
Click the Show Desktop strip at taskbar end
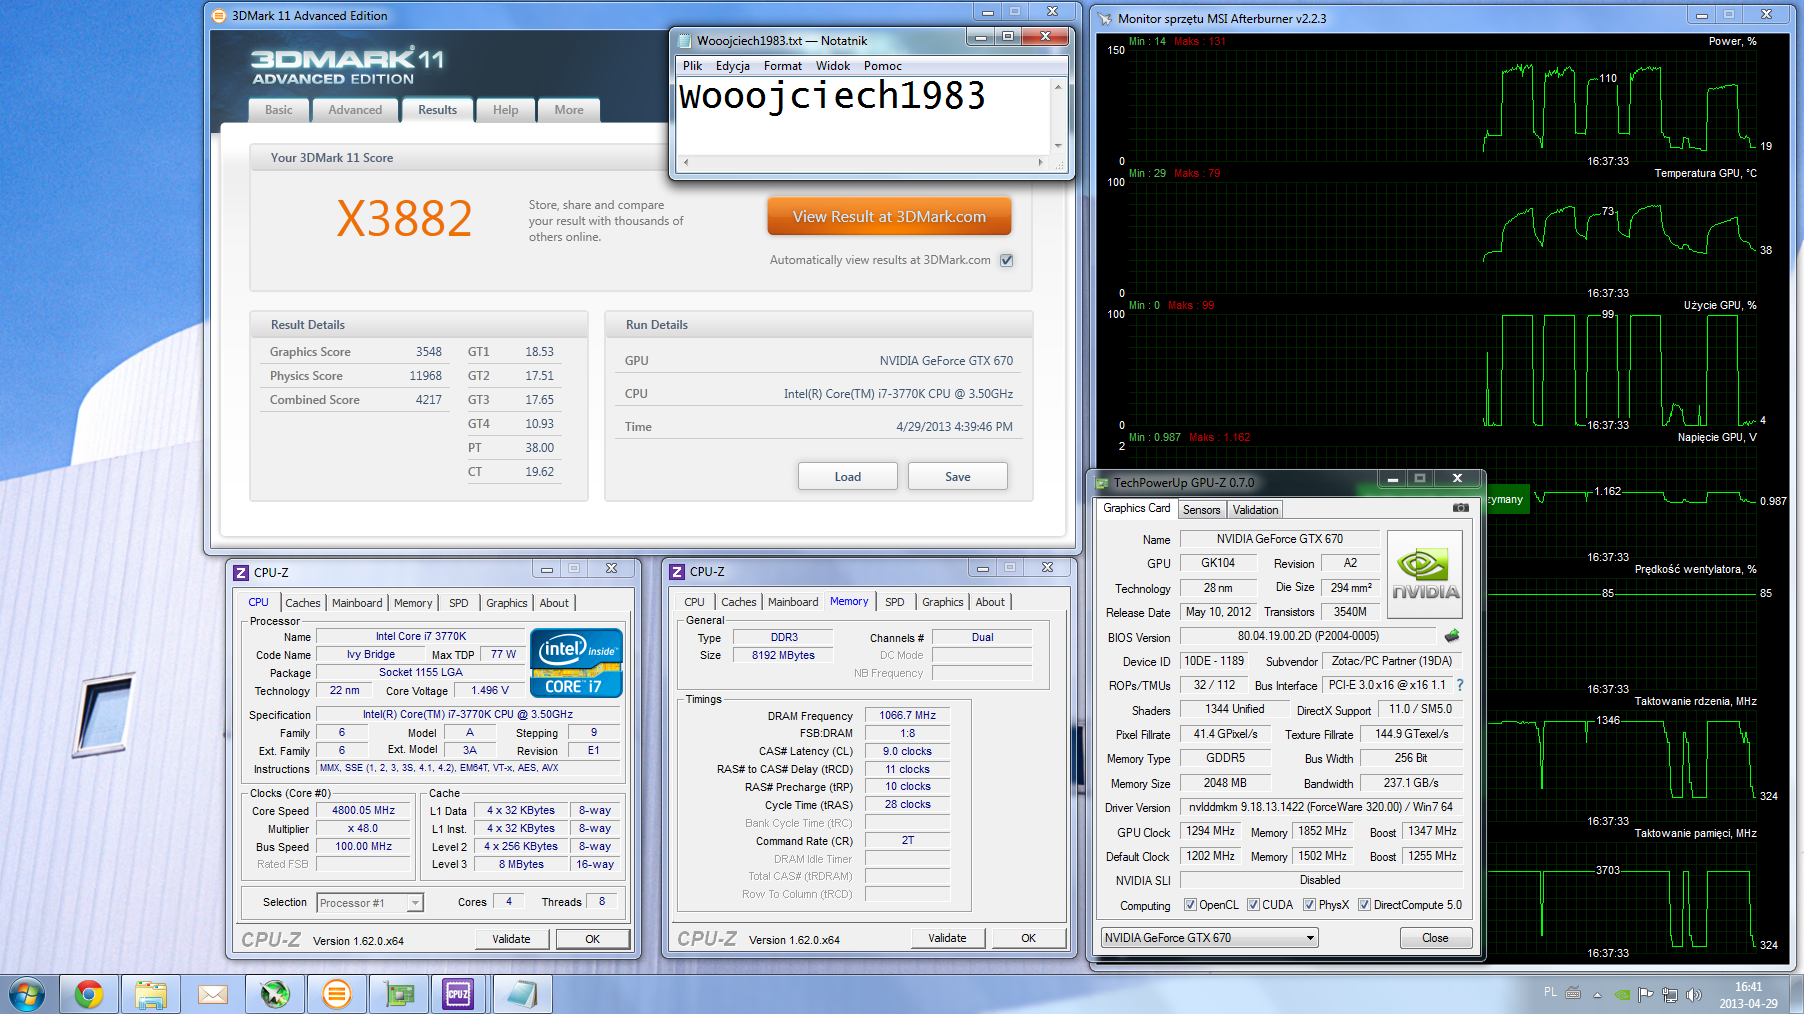(1797, 994)
